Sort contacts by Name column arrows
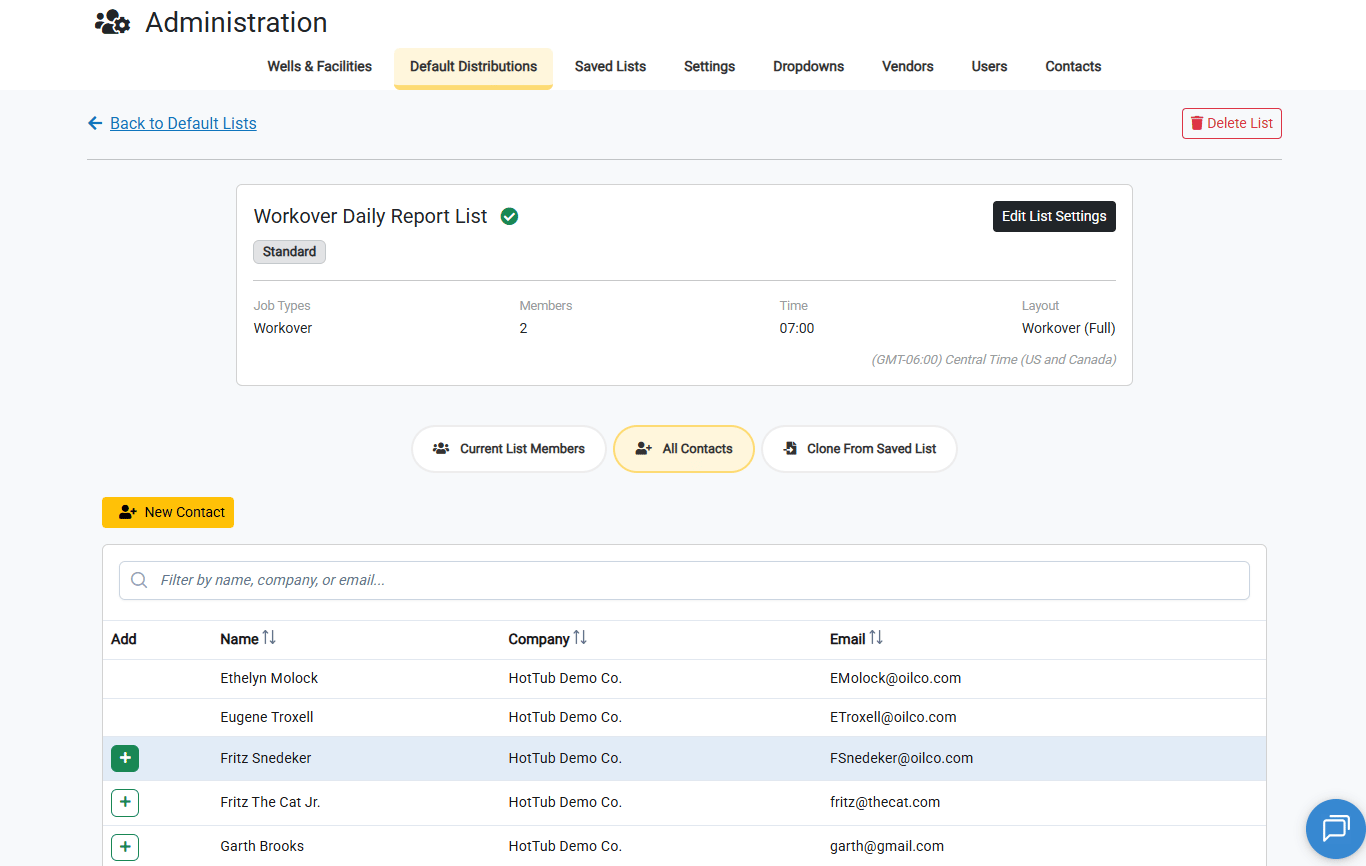This screenshot has height=866, width=1366. point(269,638)
